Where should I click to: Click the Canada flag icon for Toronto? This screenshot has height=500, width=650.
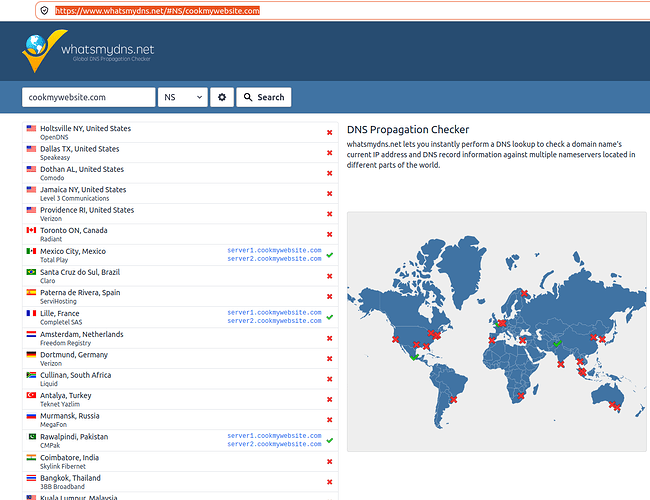(31, 230)
